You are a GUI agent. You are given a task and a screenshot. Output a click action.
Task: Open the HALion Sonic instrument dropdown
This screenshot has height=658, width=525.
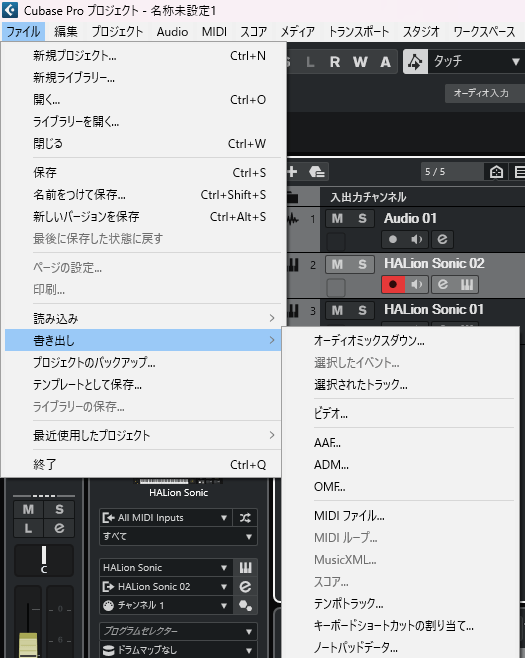pyautogui.click(x=166, y=568)
